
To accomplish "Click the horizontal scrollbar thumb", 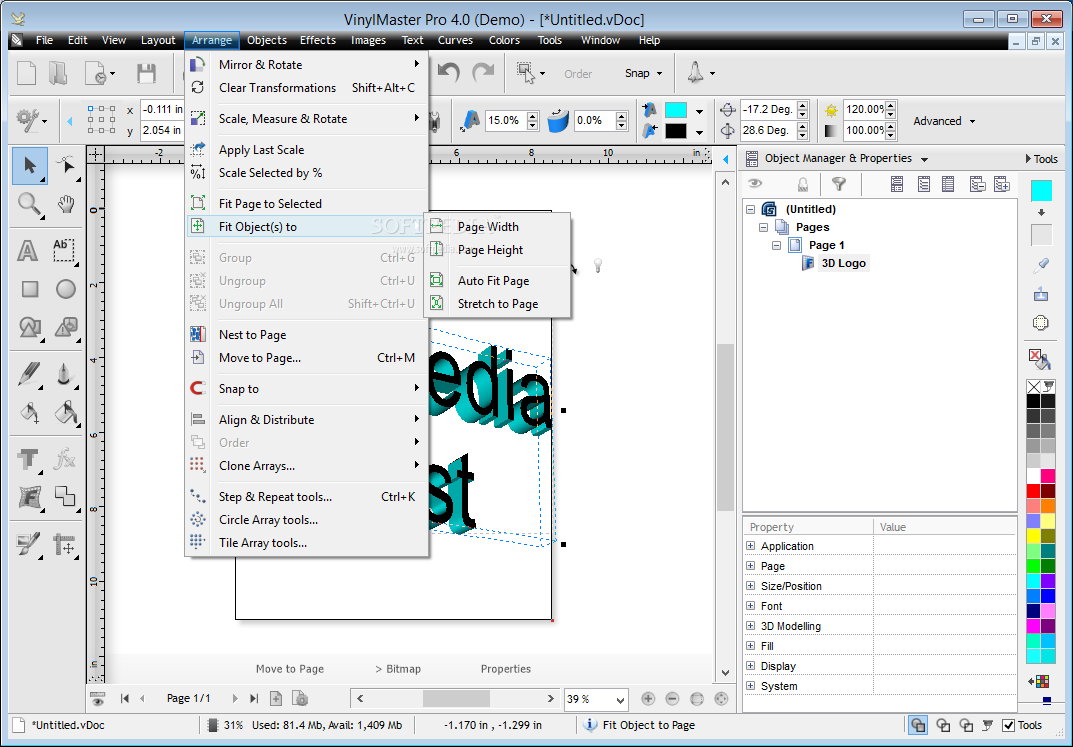I will (456, 698).
